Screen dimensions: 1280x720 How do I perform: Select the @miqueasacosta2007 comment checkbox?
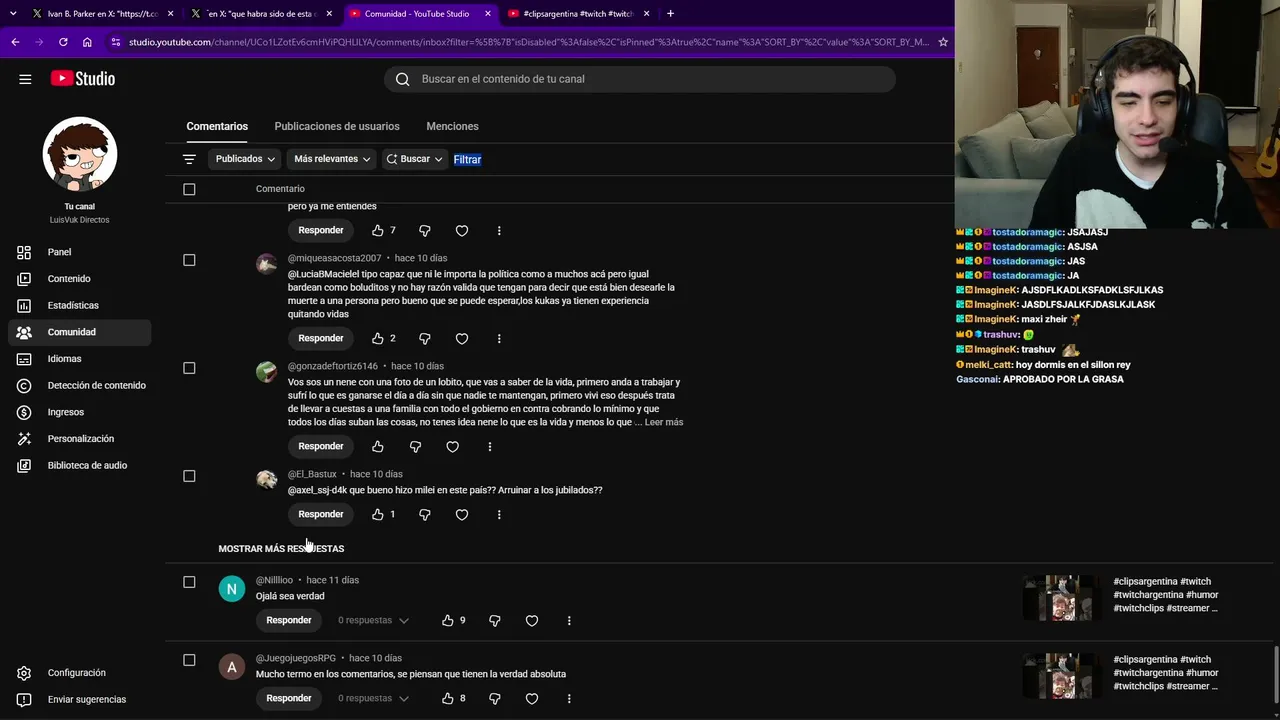coord(189,260)
